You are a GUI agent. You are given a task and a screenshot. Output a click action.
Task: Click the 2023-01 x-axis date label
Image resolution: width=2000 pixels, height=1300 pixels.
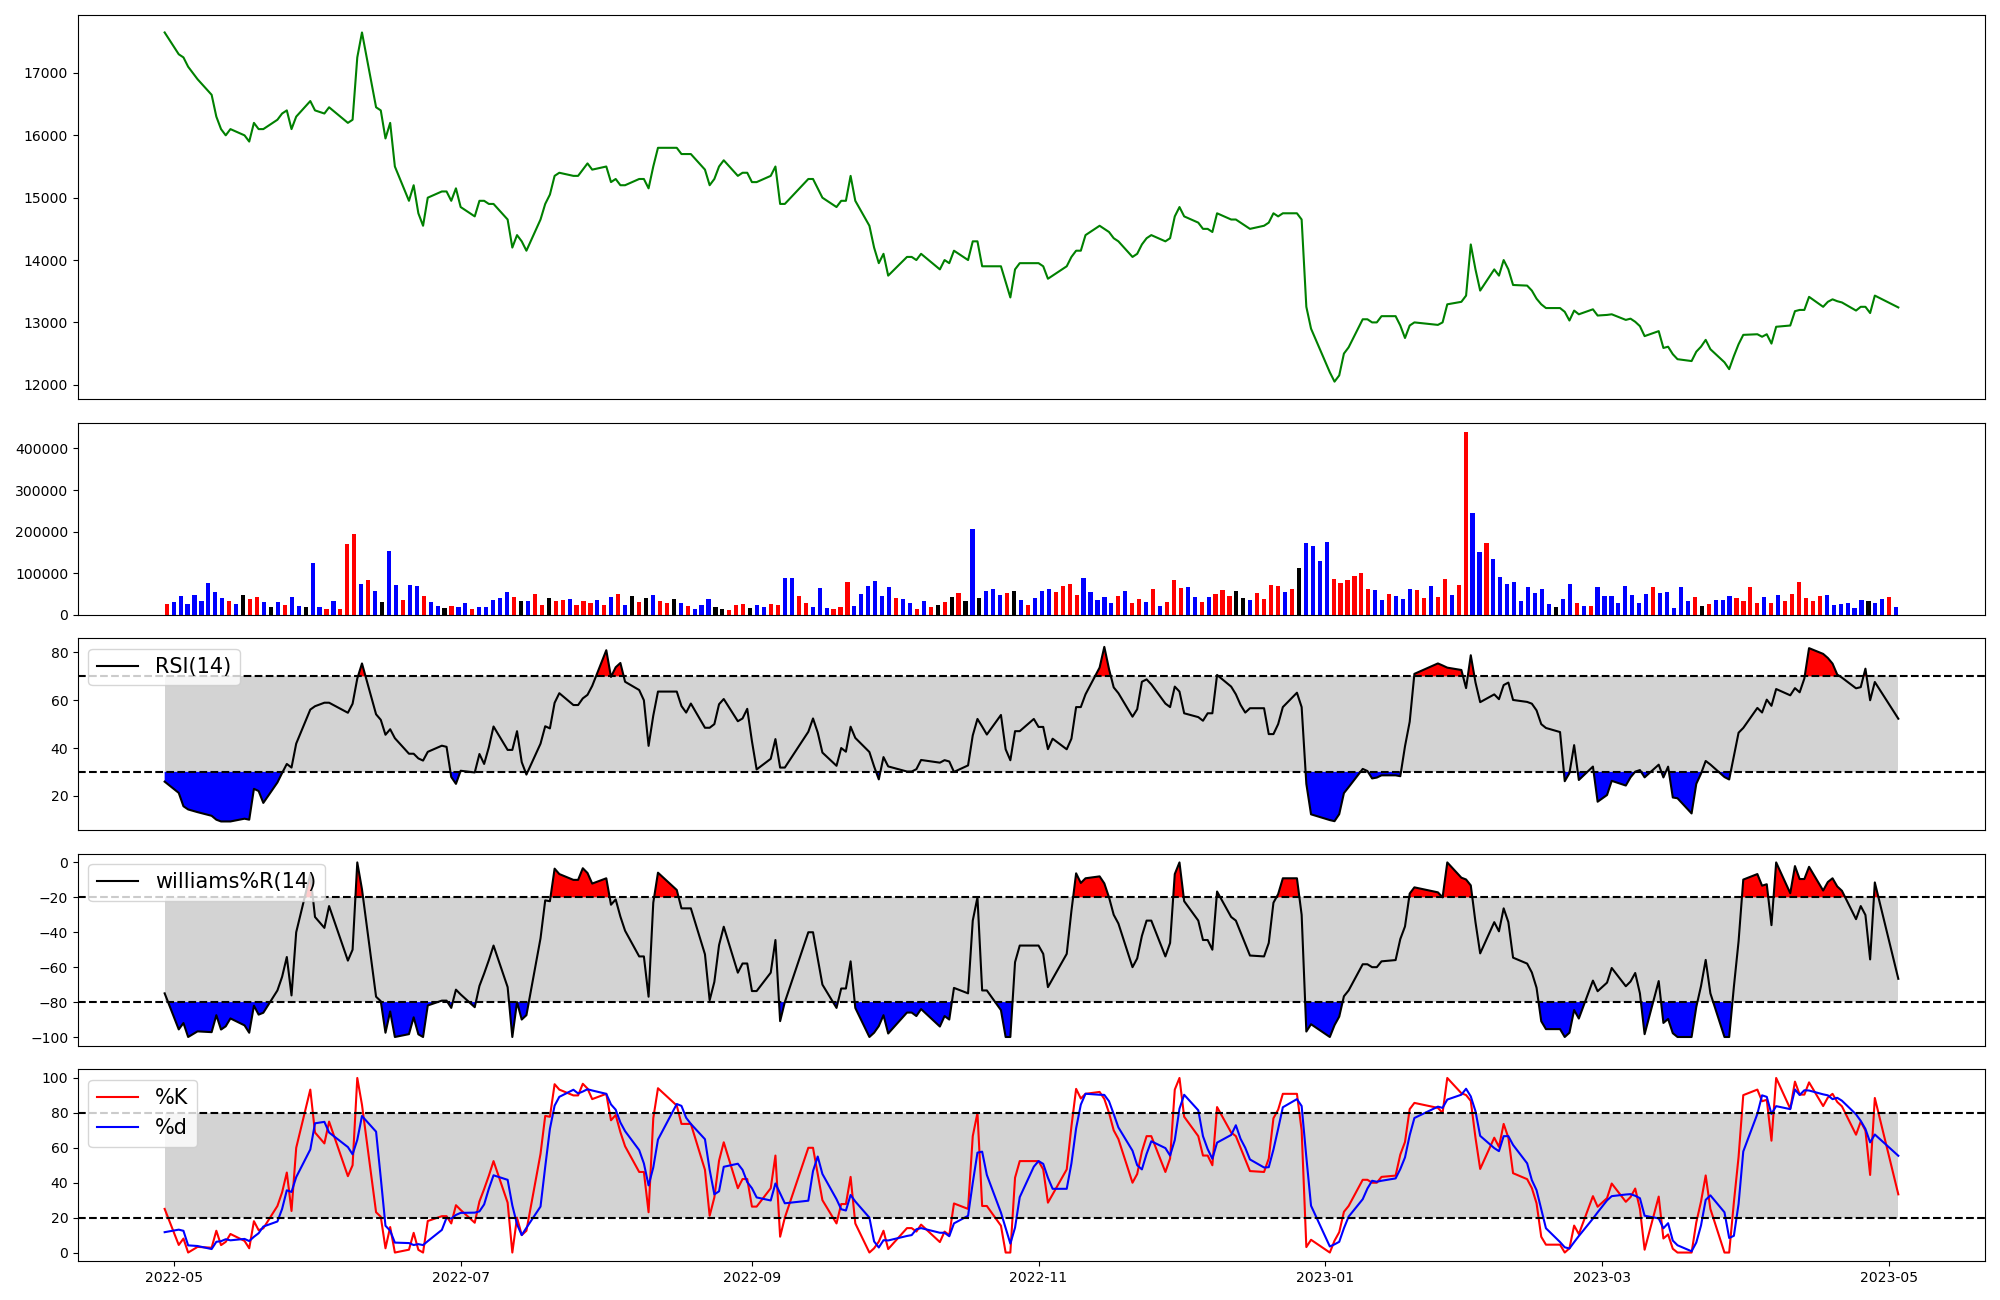[1326, 1277]
